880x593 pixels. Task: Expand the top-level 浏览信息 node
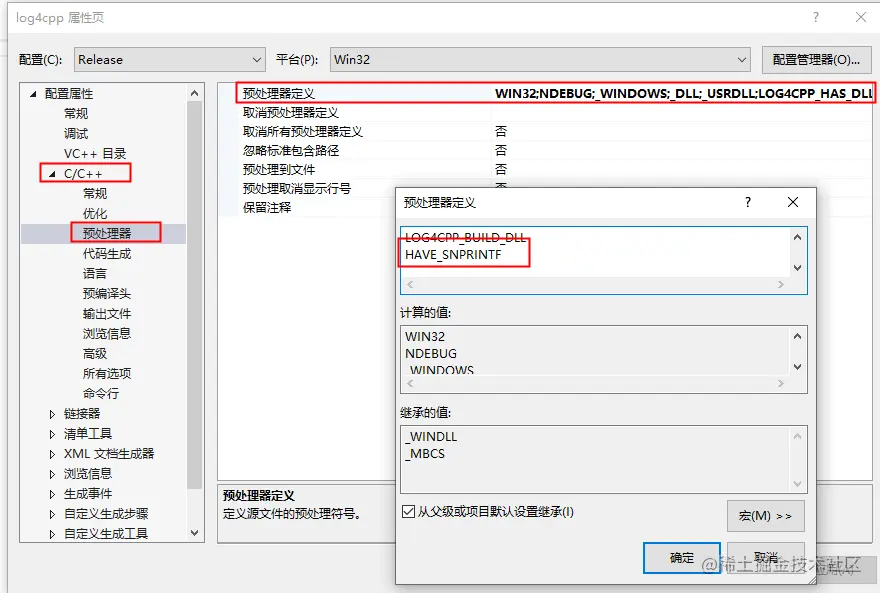(x=52, y=474)
